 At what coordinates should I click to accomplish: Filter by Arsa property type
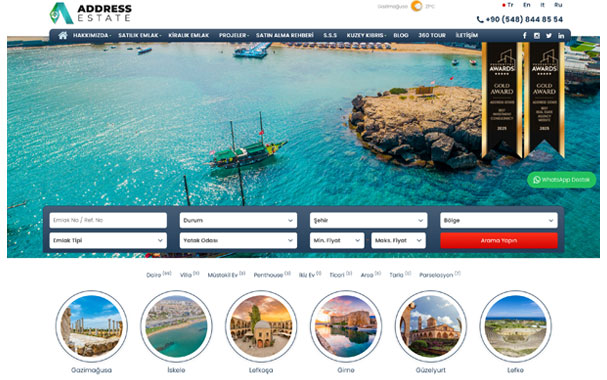point(370,274)
